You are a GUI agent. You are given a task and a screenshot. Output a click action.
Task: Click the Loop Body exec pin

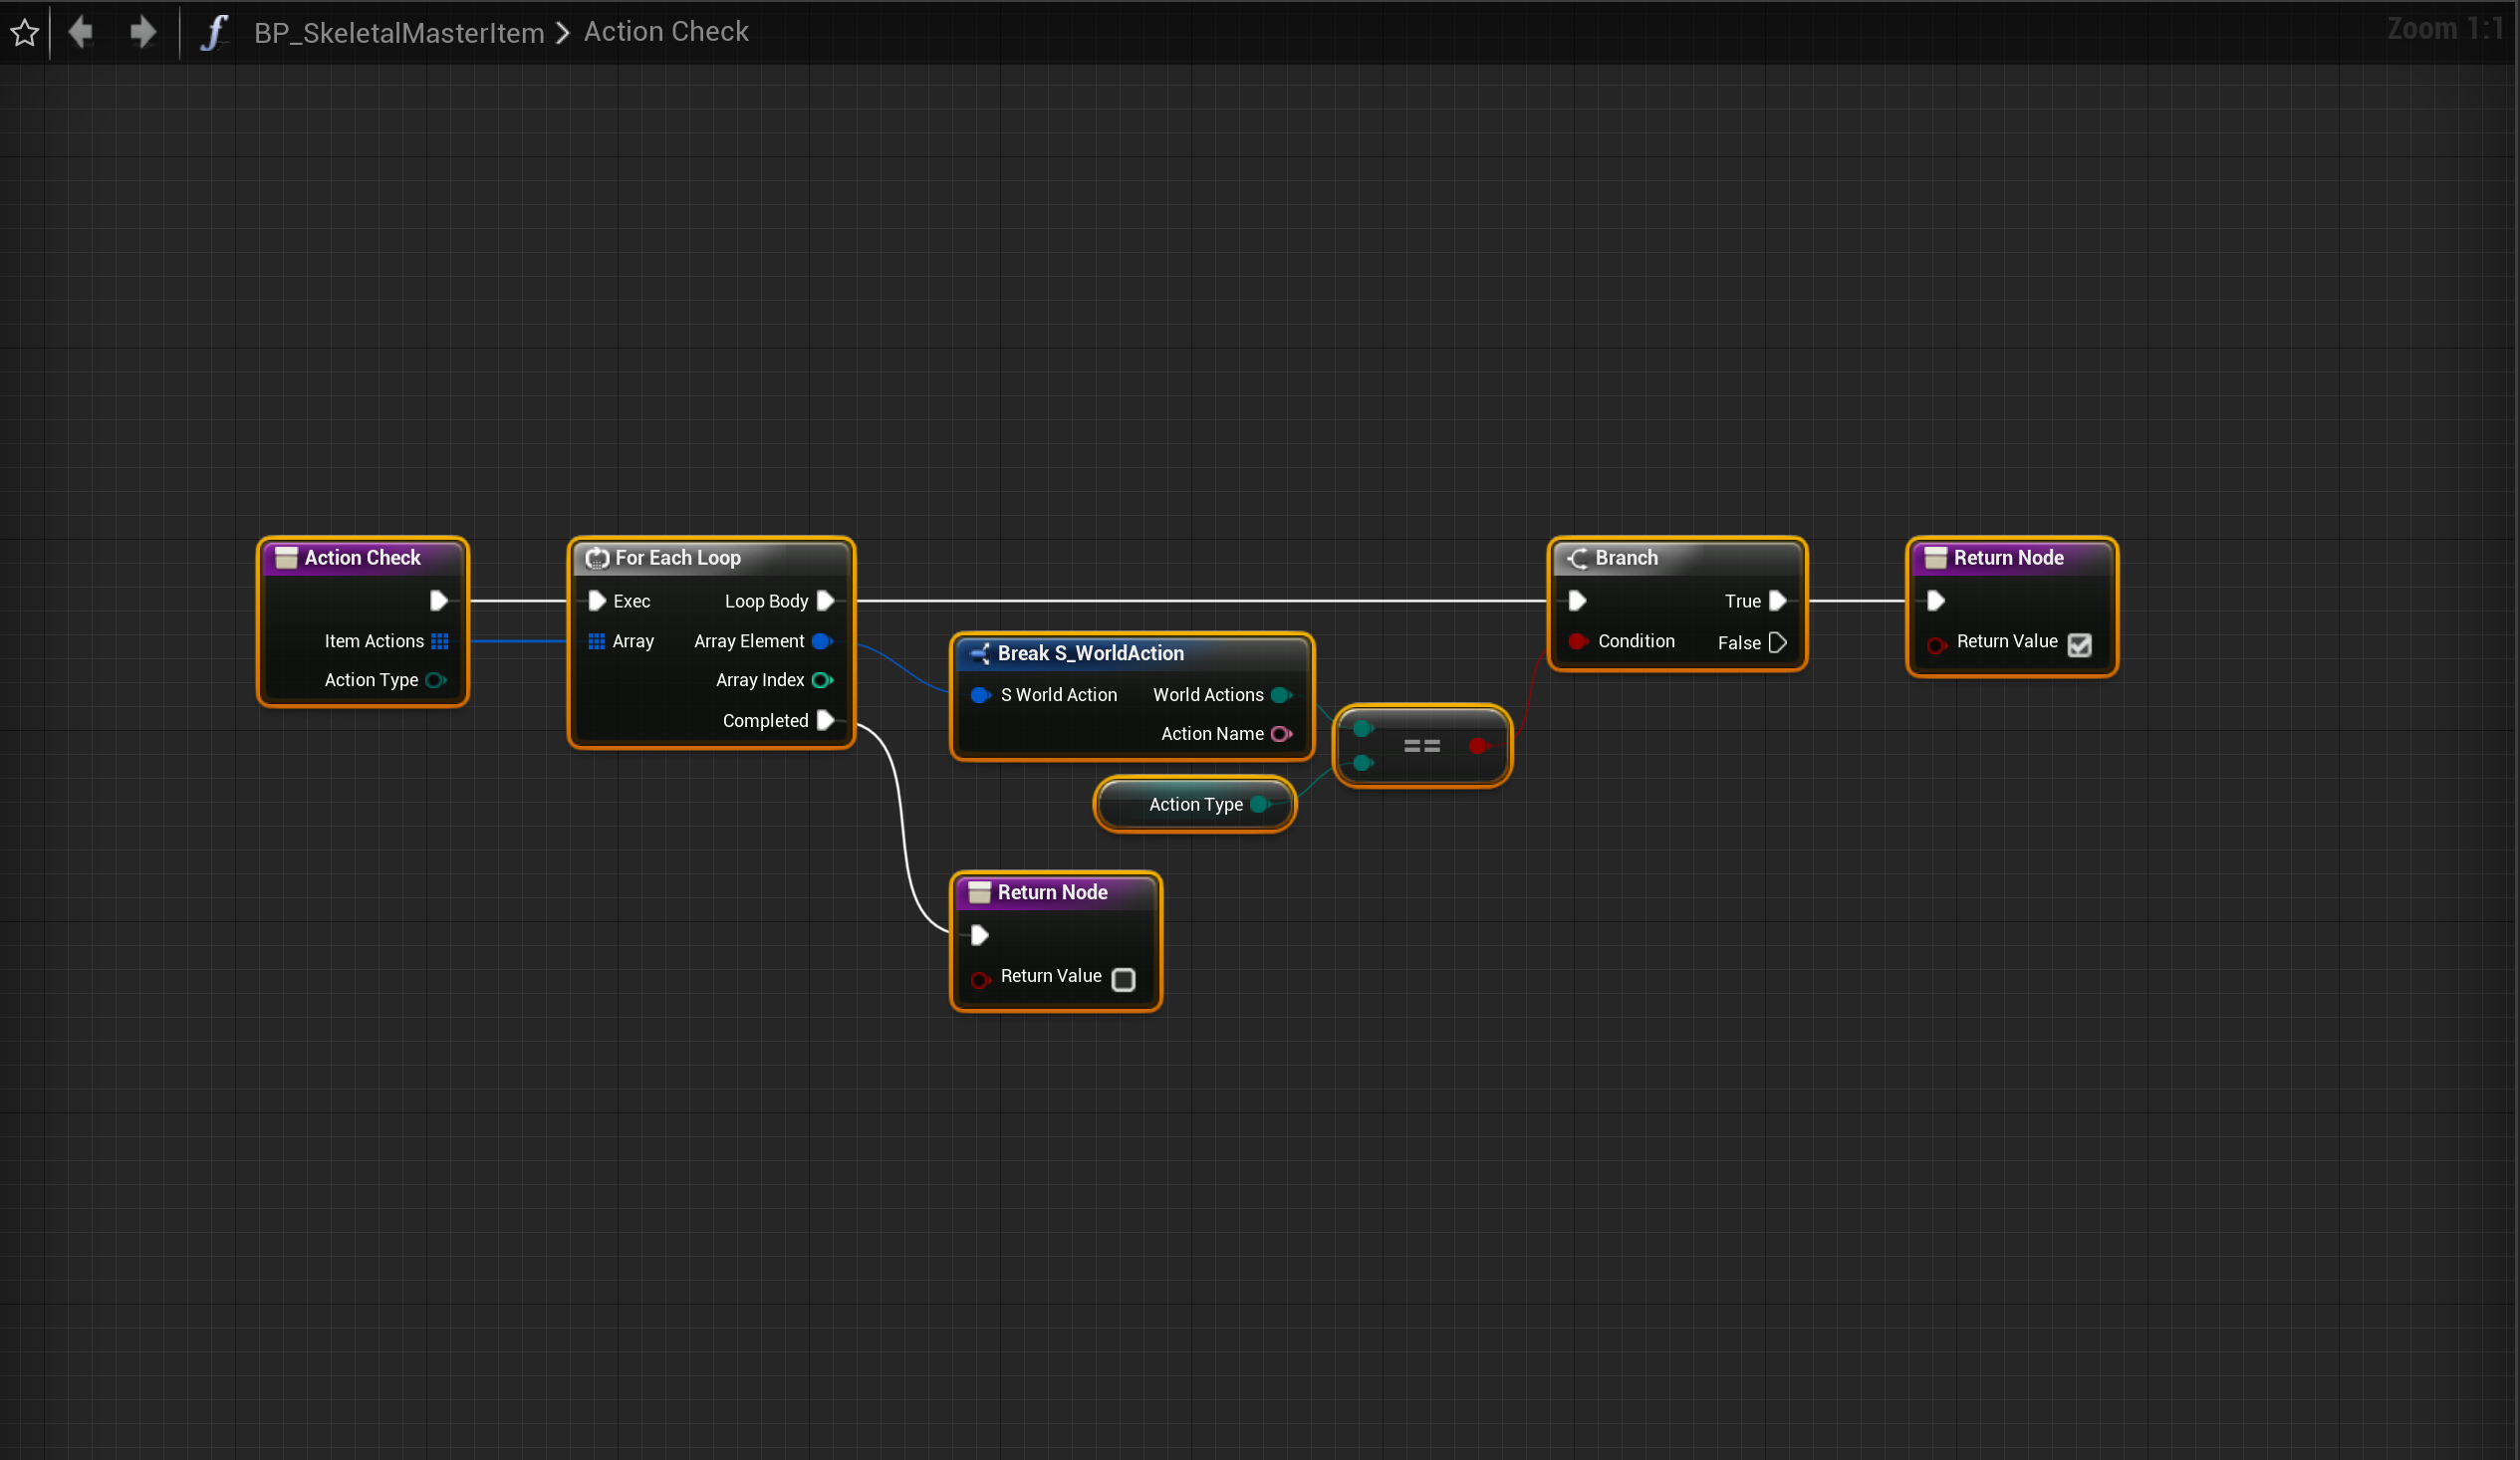click(x=825, y=601)
